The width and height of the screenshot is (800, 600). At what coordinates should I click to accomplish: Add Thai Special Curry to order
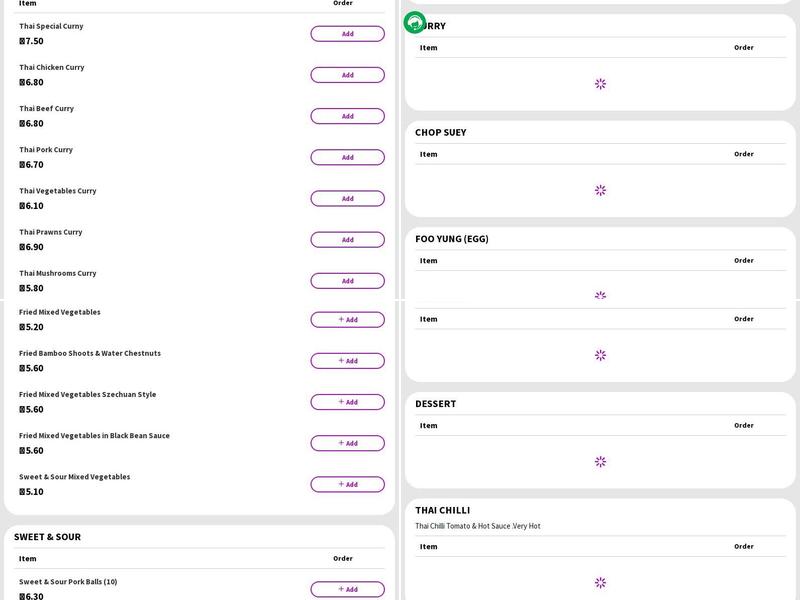[x=347, y=34]
